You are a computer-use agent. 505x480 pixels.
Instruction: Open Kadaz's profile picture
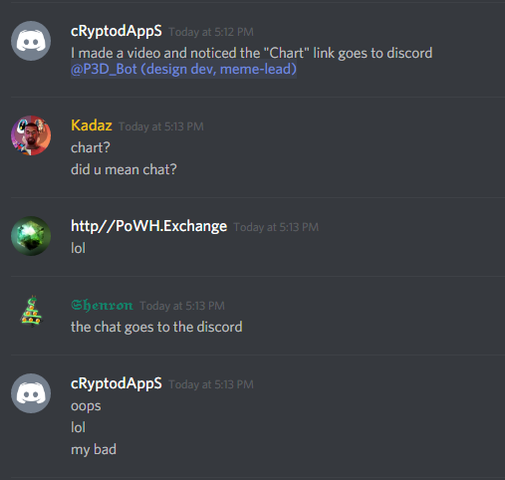point(31,136)
